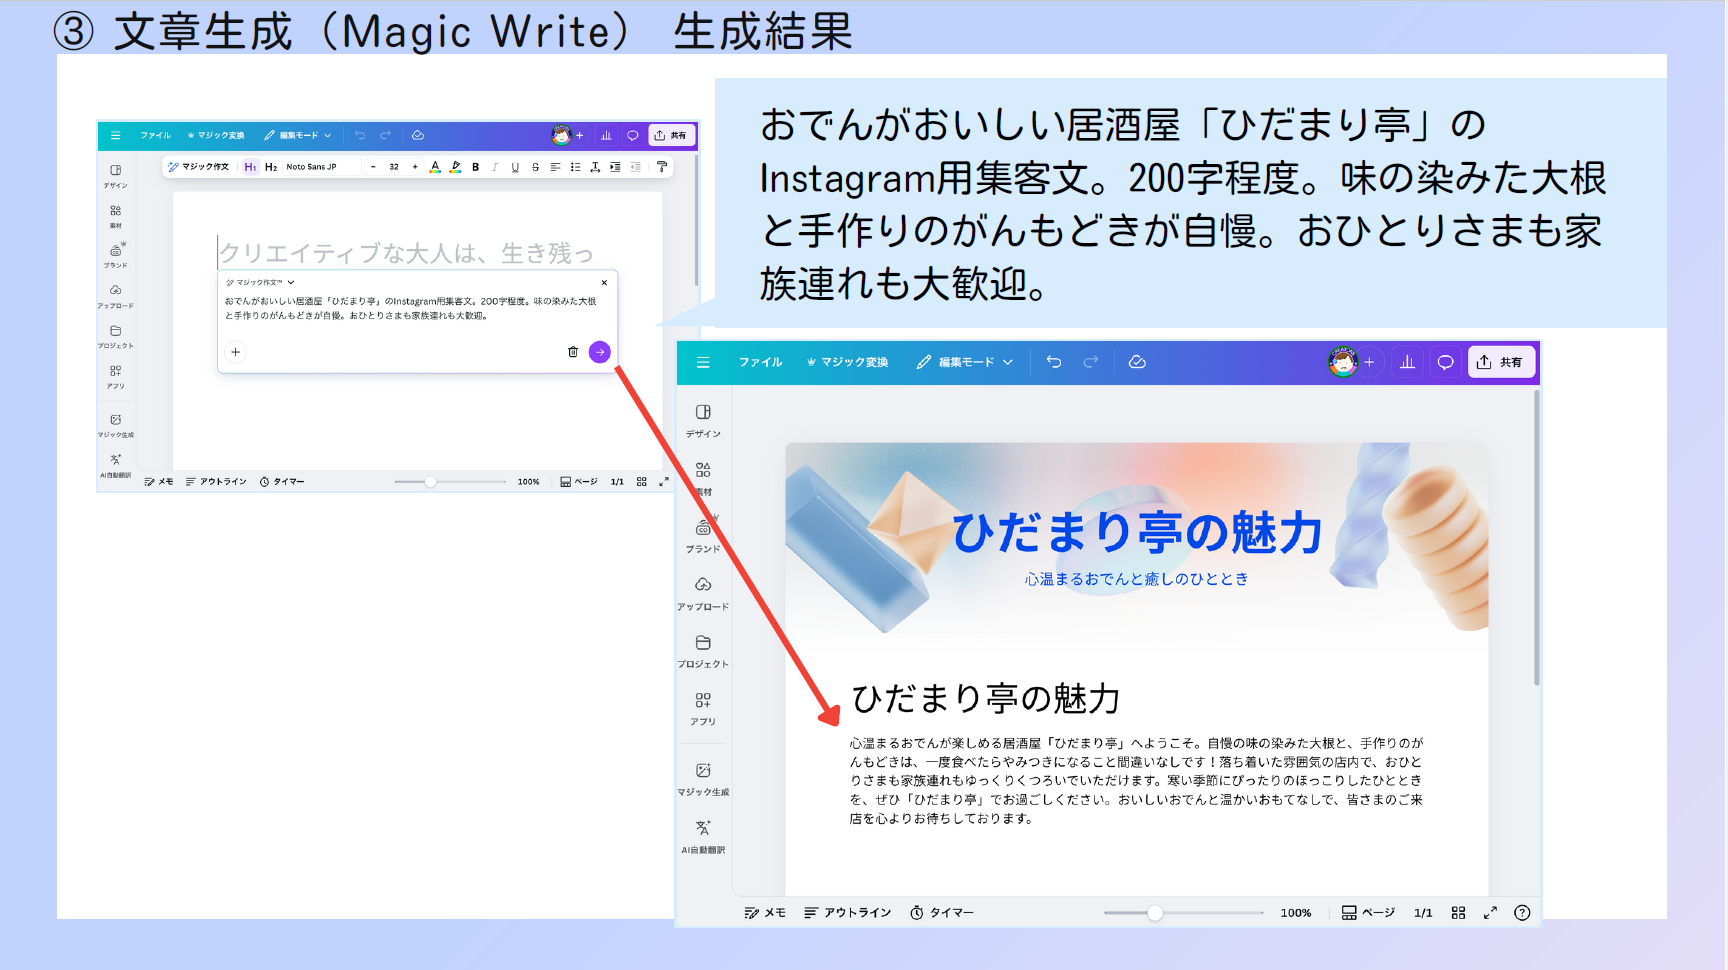
Task: Open the hamburger menu in the generated-result window
Action: (703, 362)
